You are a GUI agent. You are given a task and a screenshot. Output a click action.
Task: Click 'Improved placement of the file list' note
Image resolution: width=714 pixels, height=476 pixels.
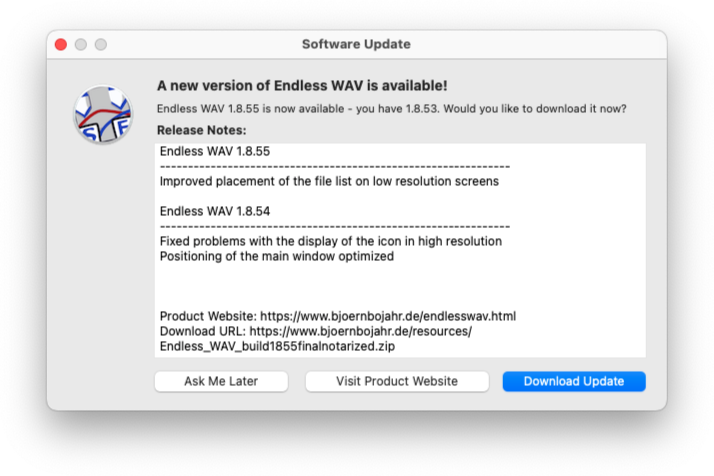click(x=329, y=181)
